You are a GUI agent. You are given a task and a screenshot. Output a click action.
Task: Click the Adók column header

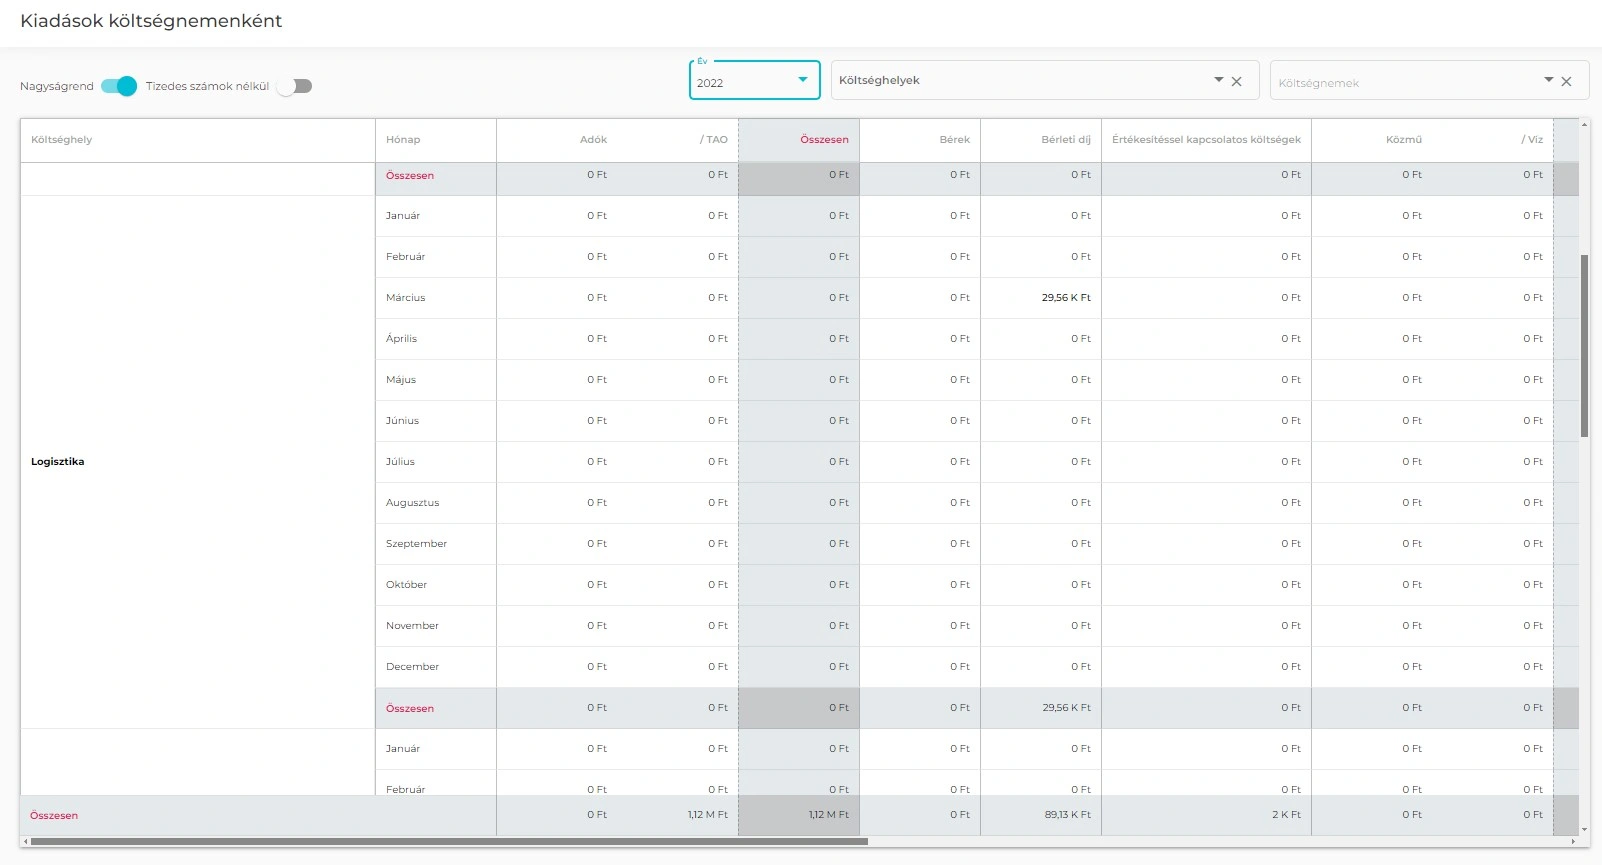click(593, 140)
